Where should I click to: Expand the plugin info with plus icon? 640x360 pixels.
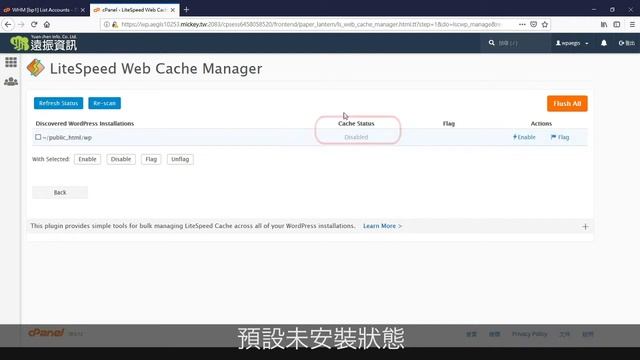[x=585, y=227]
